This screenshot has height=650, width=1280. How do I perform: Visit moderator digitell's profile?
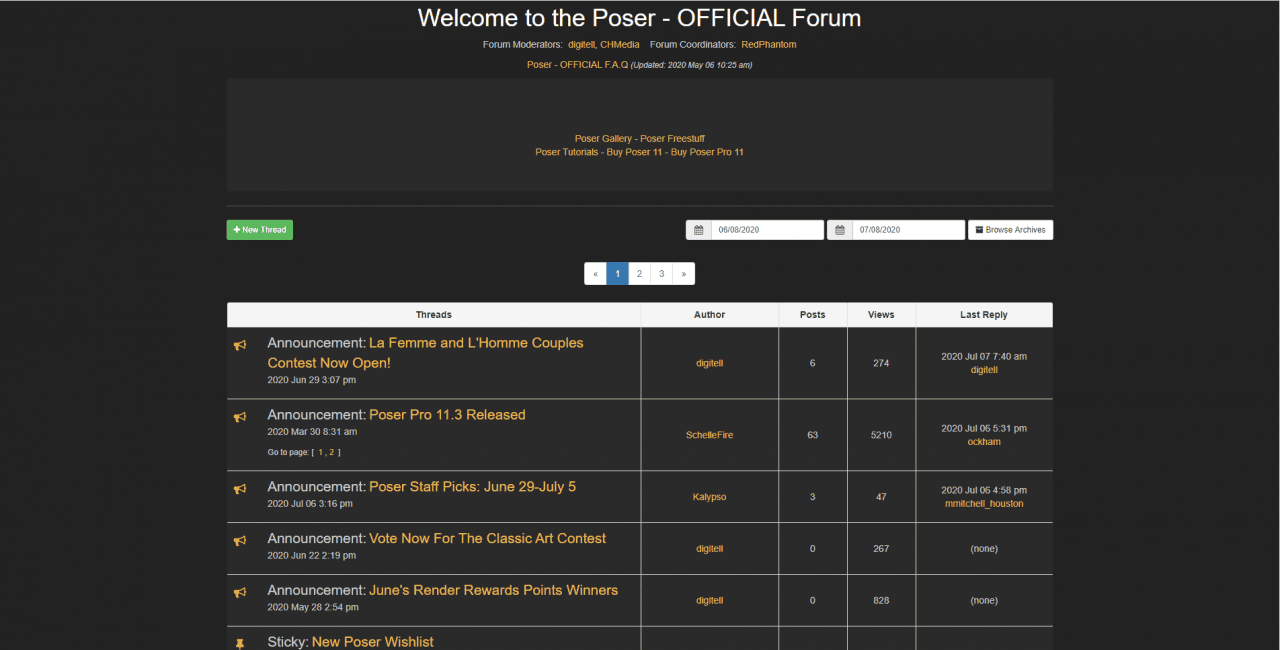pyautogui.click(x=582, y=44)
